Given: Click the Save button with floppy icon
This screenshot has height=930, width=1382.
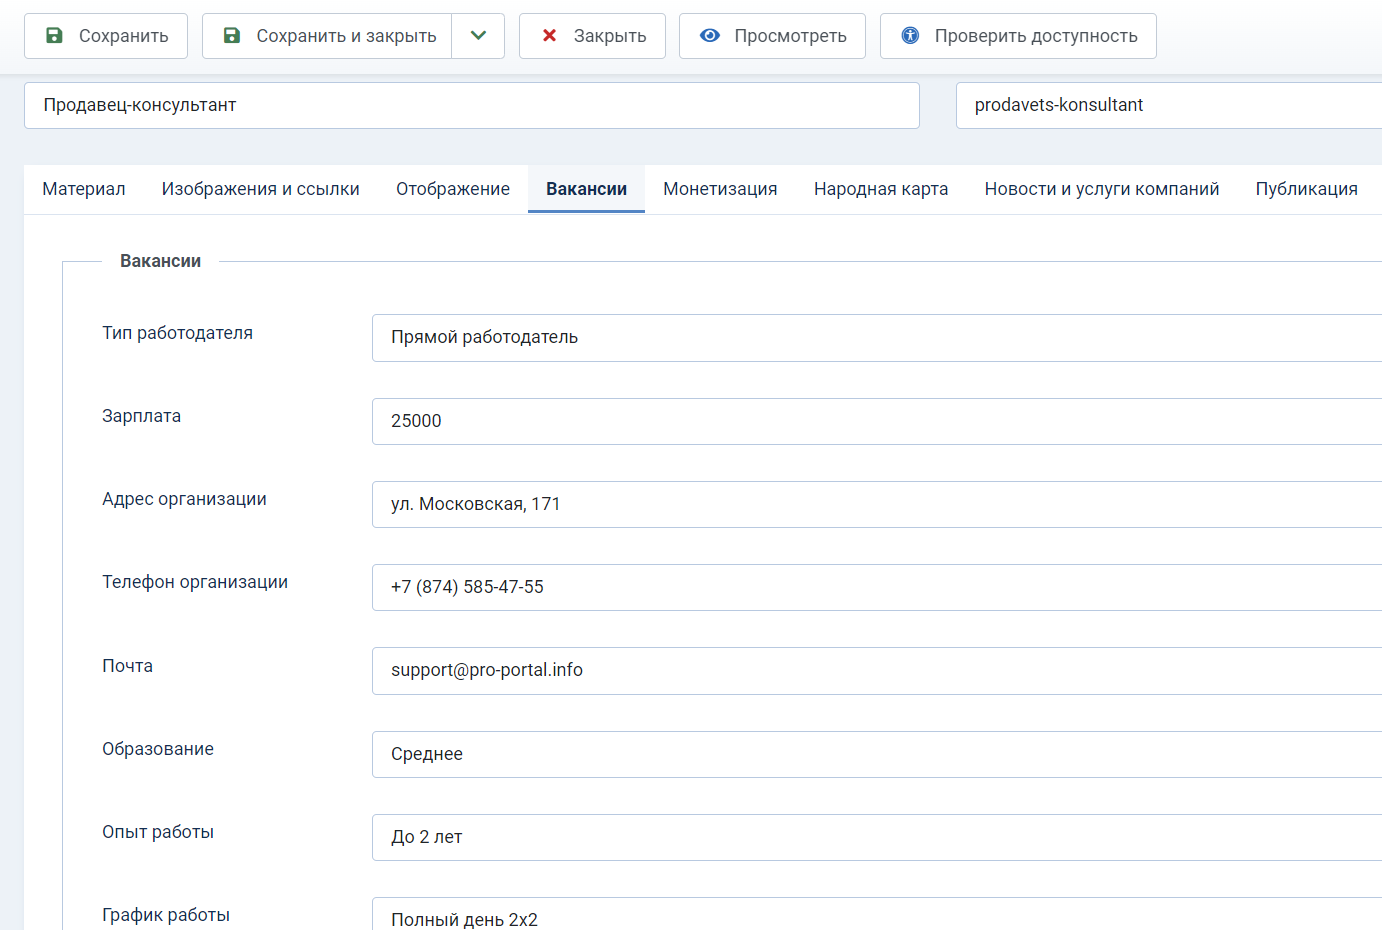Looking at the screenshot, I should (x=106, y=36).
